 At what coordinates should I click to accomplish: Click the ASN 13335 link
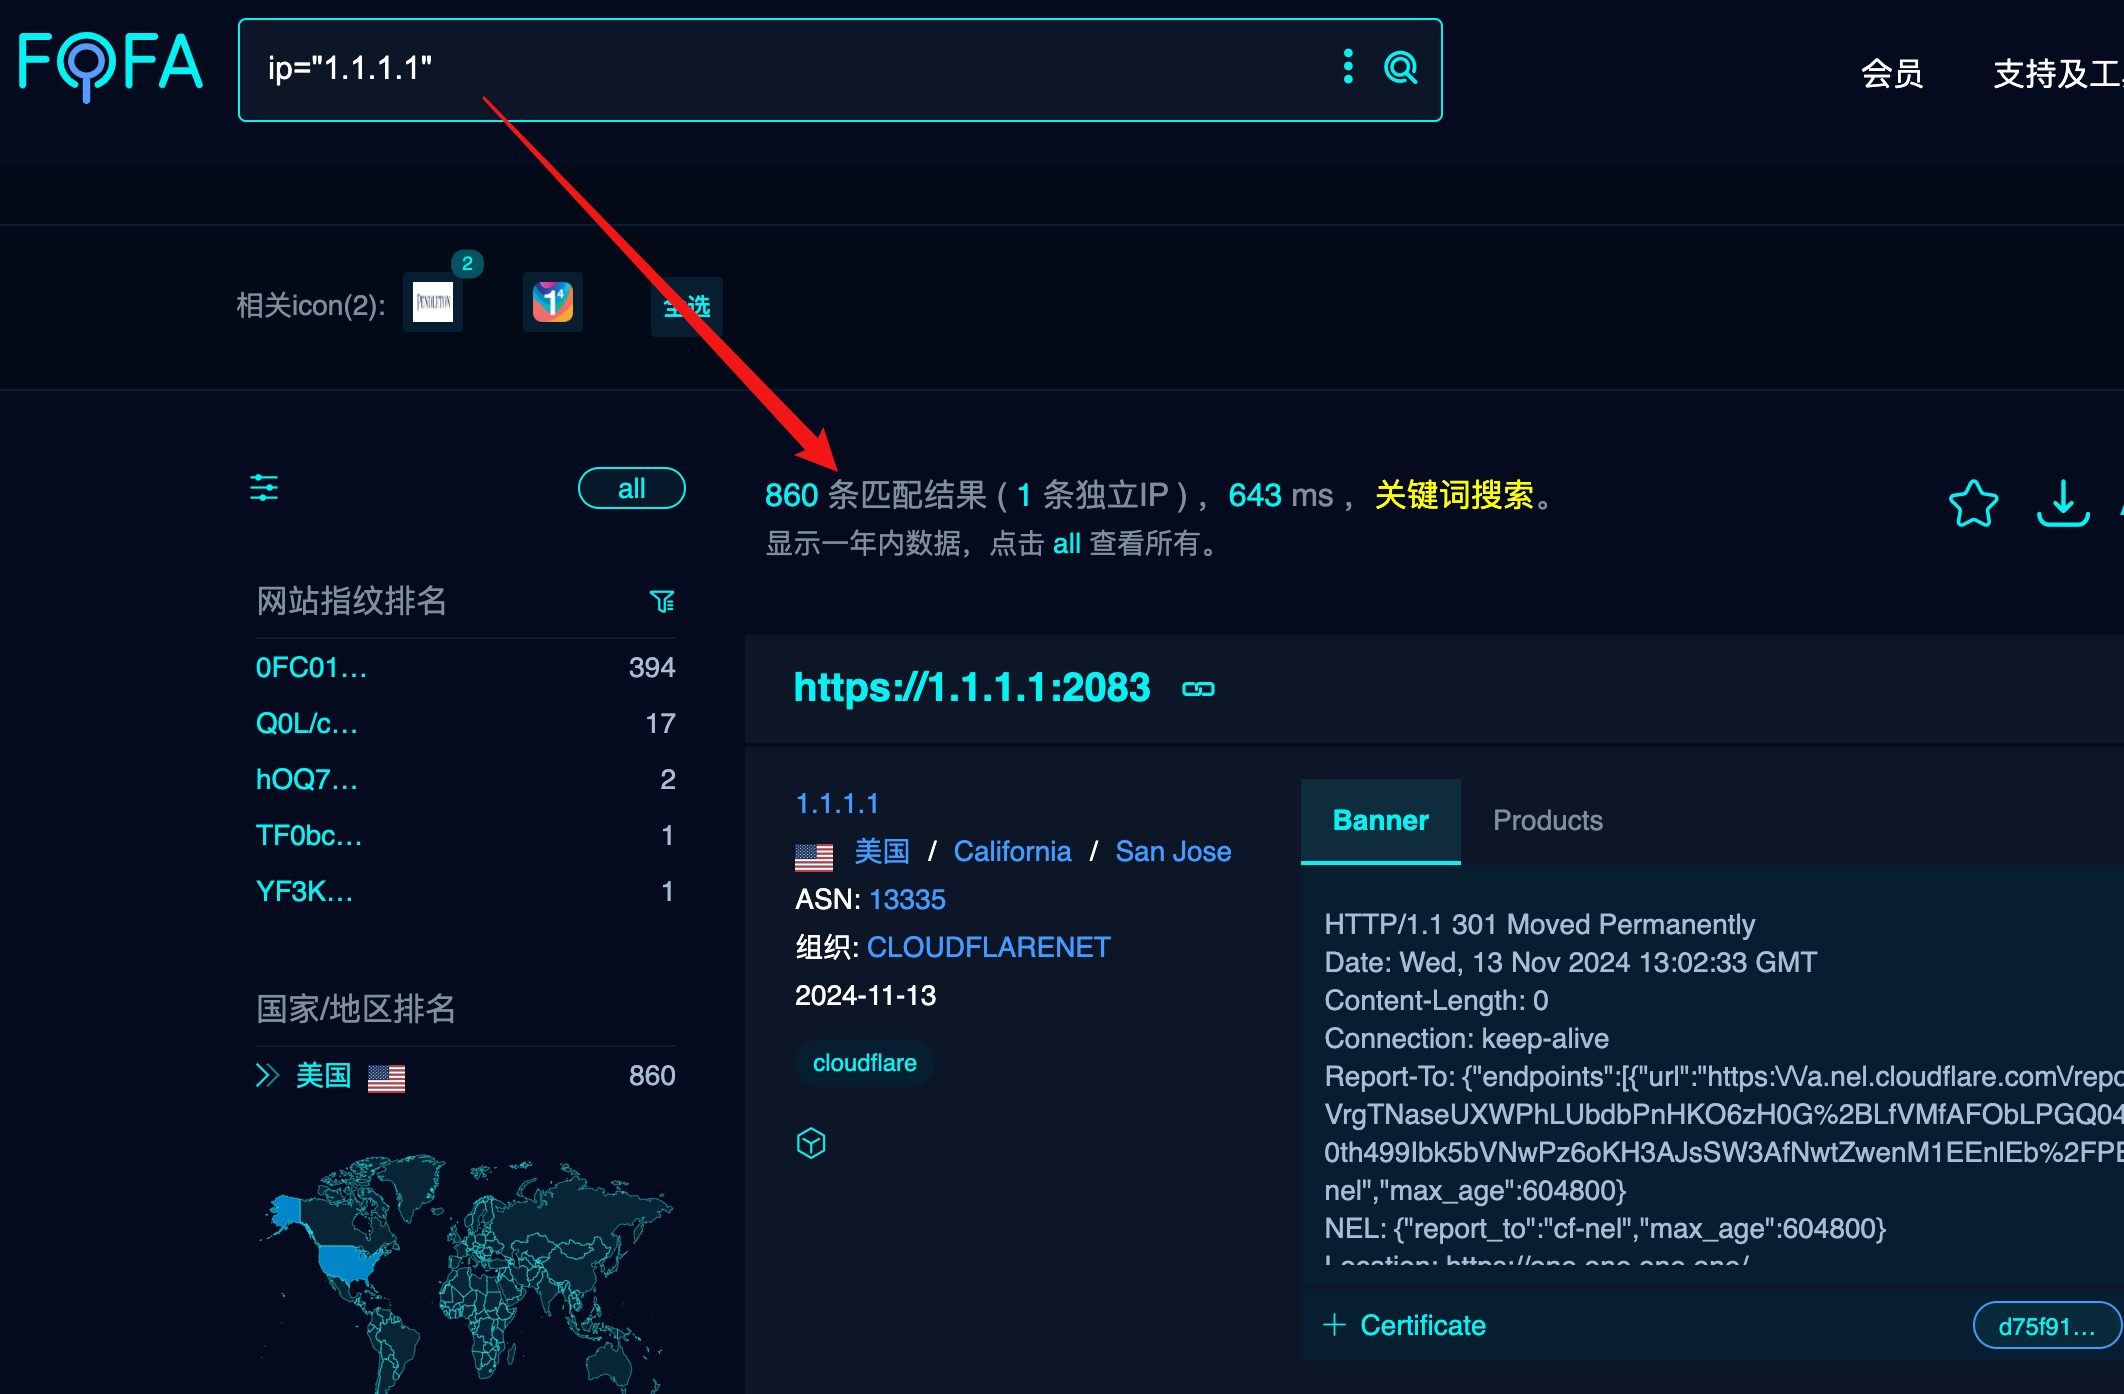907,899
